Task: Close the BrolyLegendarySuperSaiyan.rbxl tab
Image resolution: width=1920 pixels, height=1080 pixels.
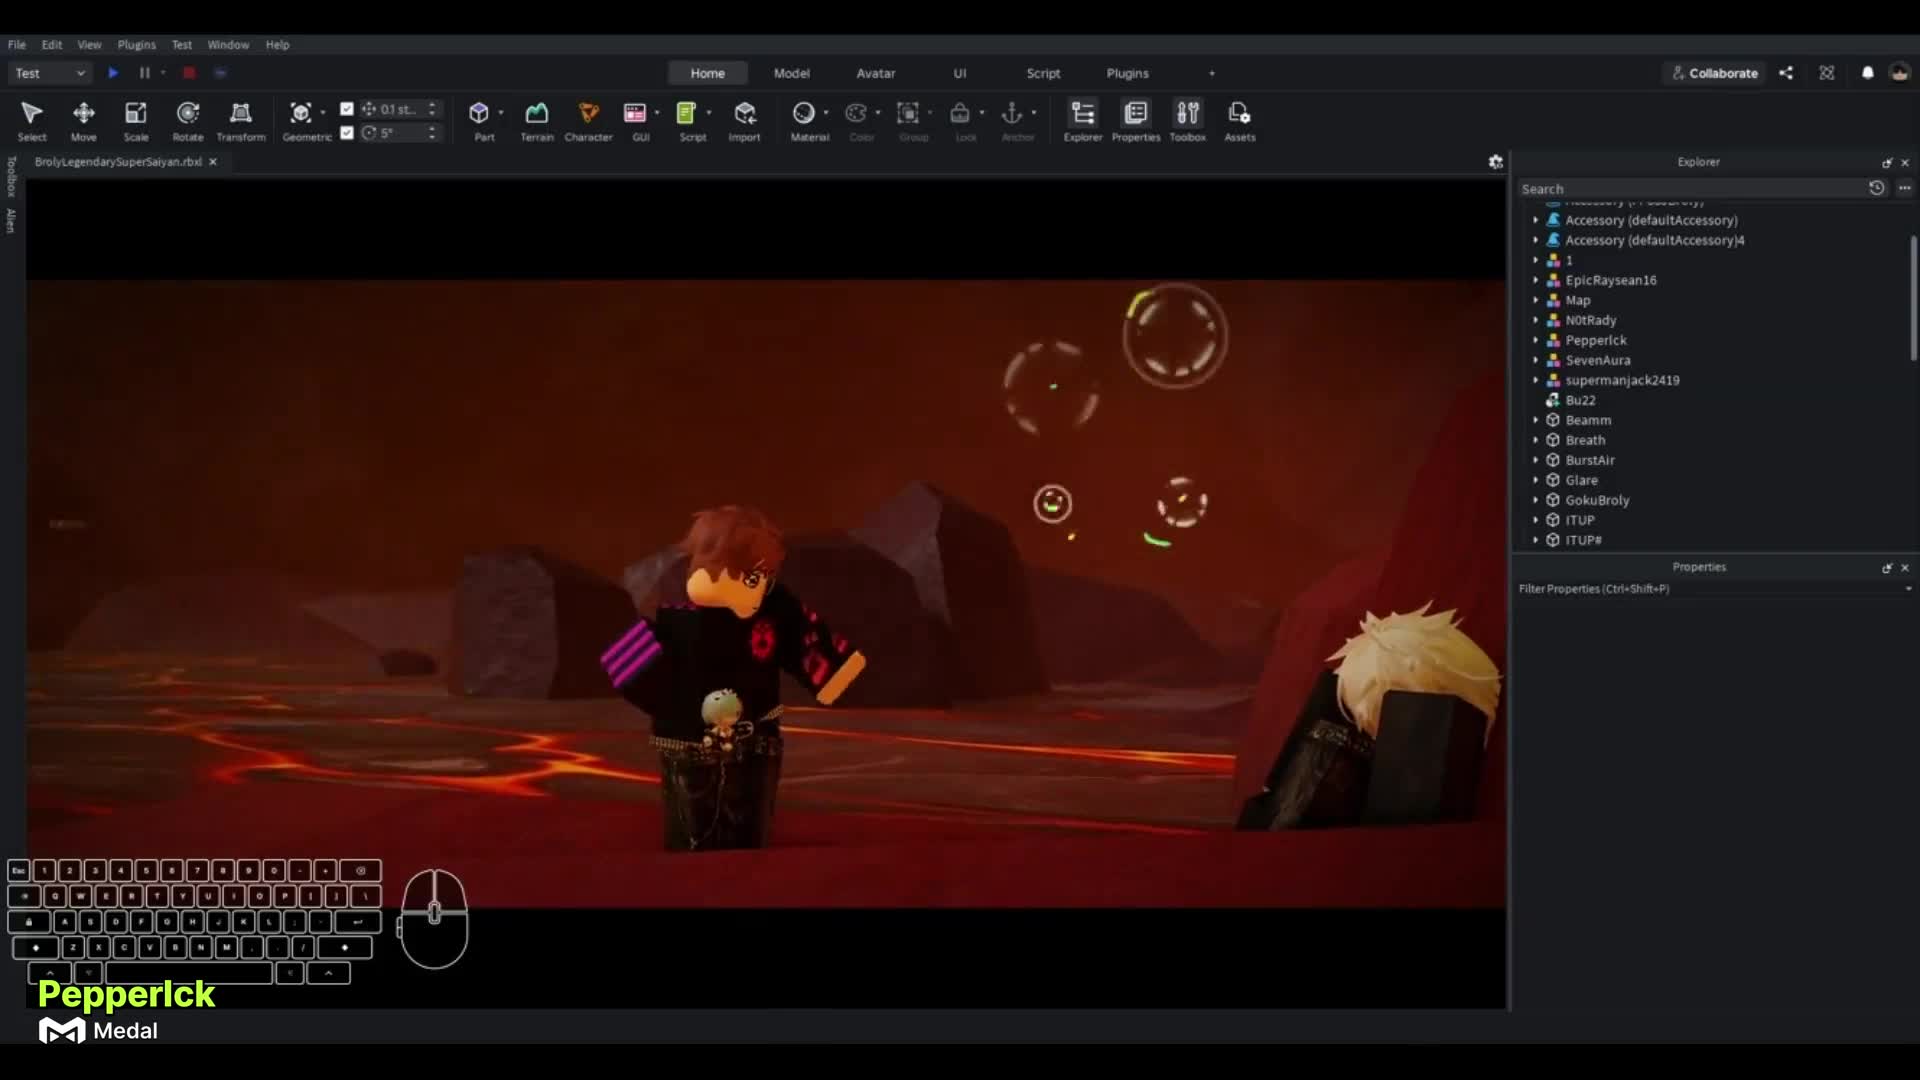Action: pos(212,162)
